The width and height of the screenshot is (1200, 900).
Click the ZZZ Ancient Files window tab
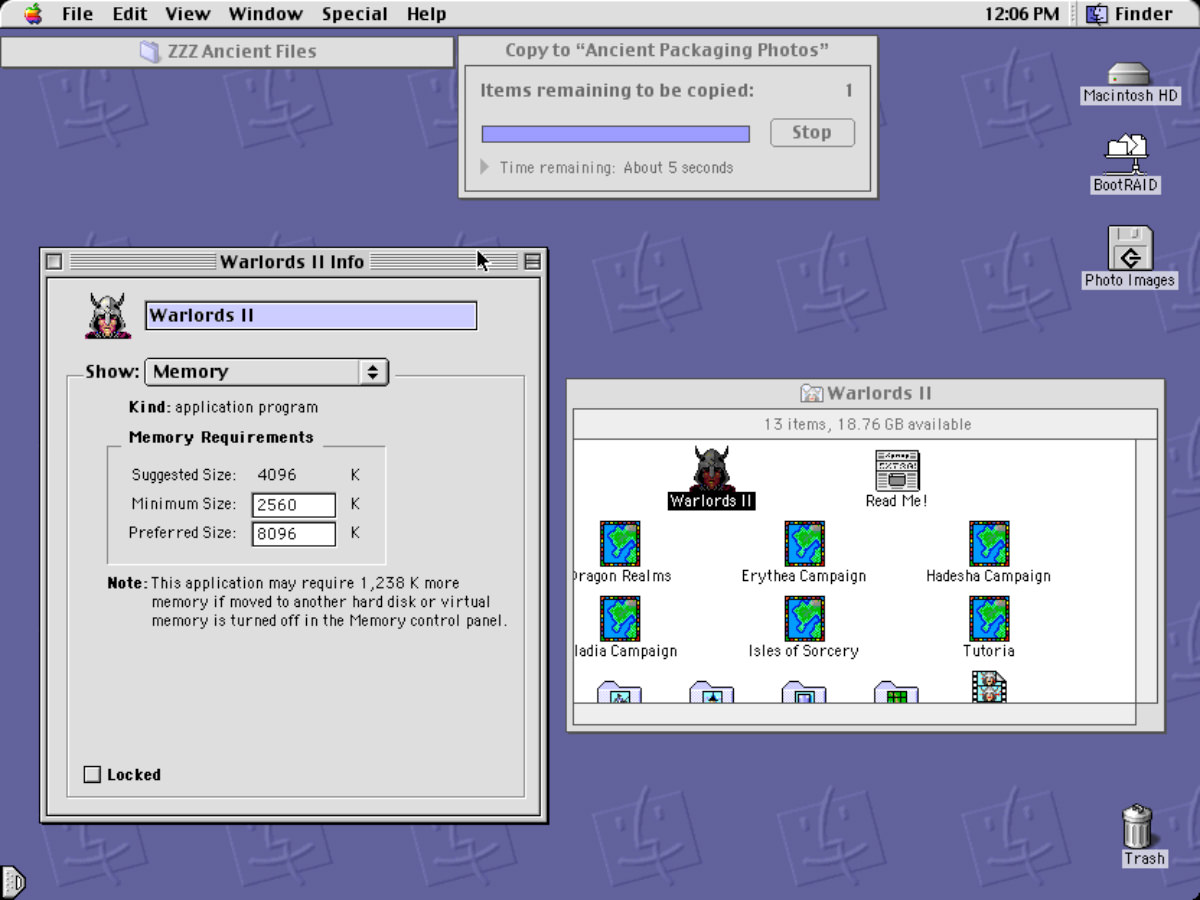228,52
